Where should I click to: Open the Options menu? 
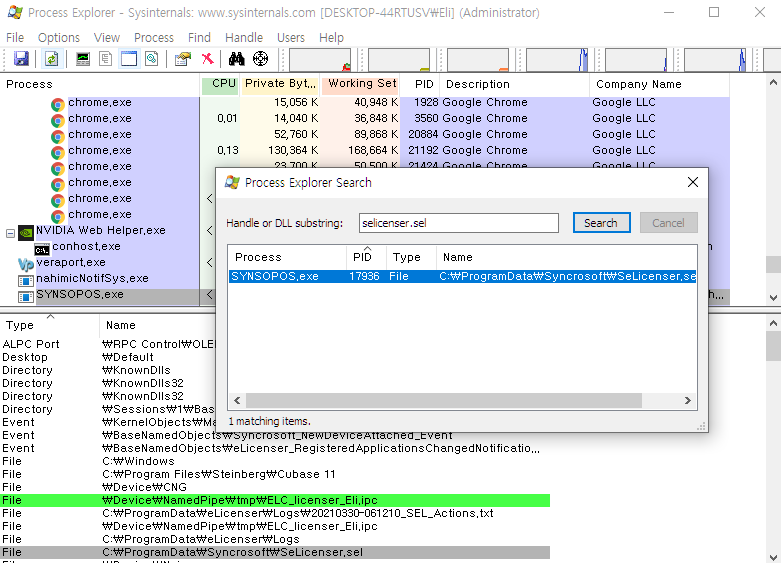click(x=59, y=37)
